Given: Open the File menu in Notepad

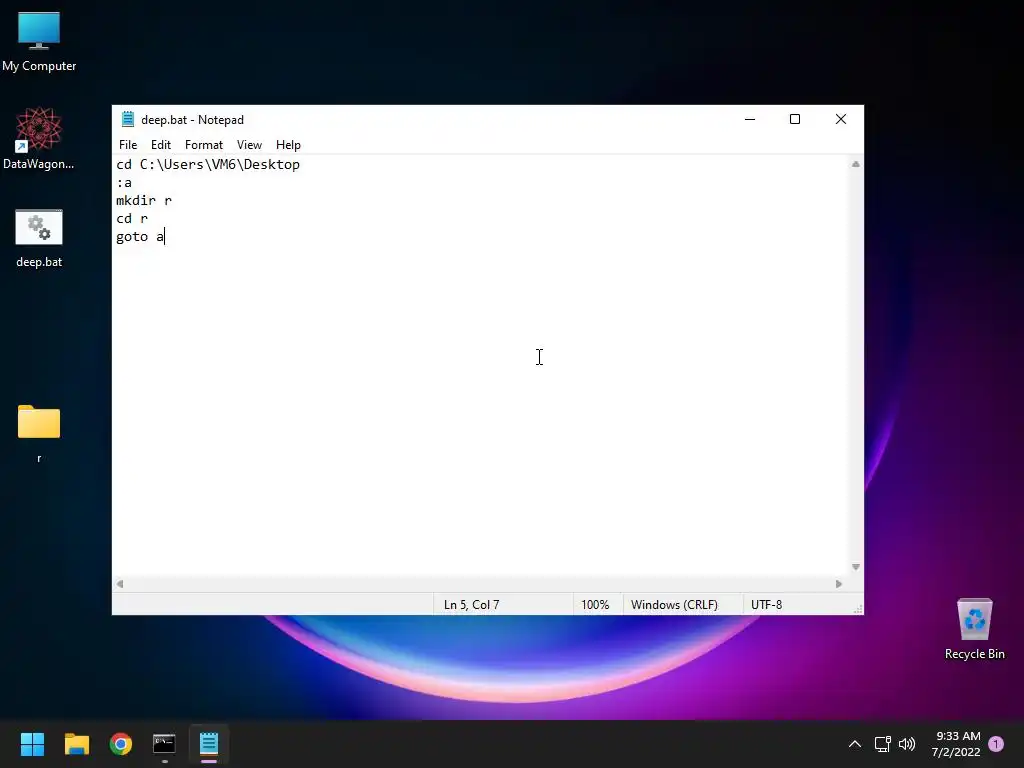Looking at the screenshot, I should [x=128, y=145].
